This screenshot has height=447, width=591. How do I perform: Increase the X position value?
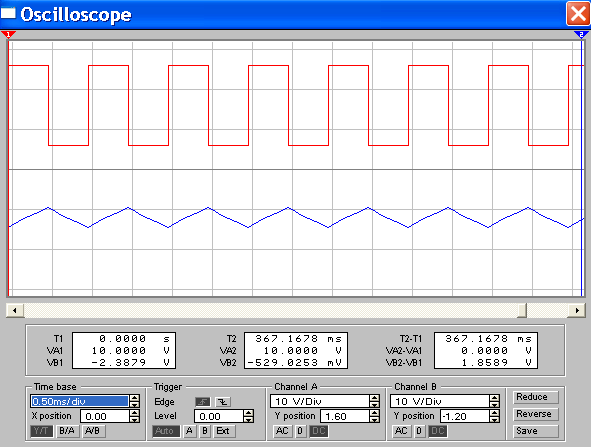tap(135, 413)
